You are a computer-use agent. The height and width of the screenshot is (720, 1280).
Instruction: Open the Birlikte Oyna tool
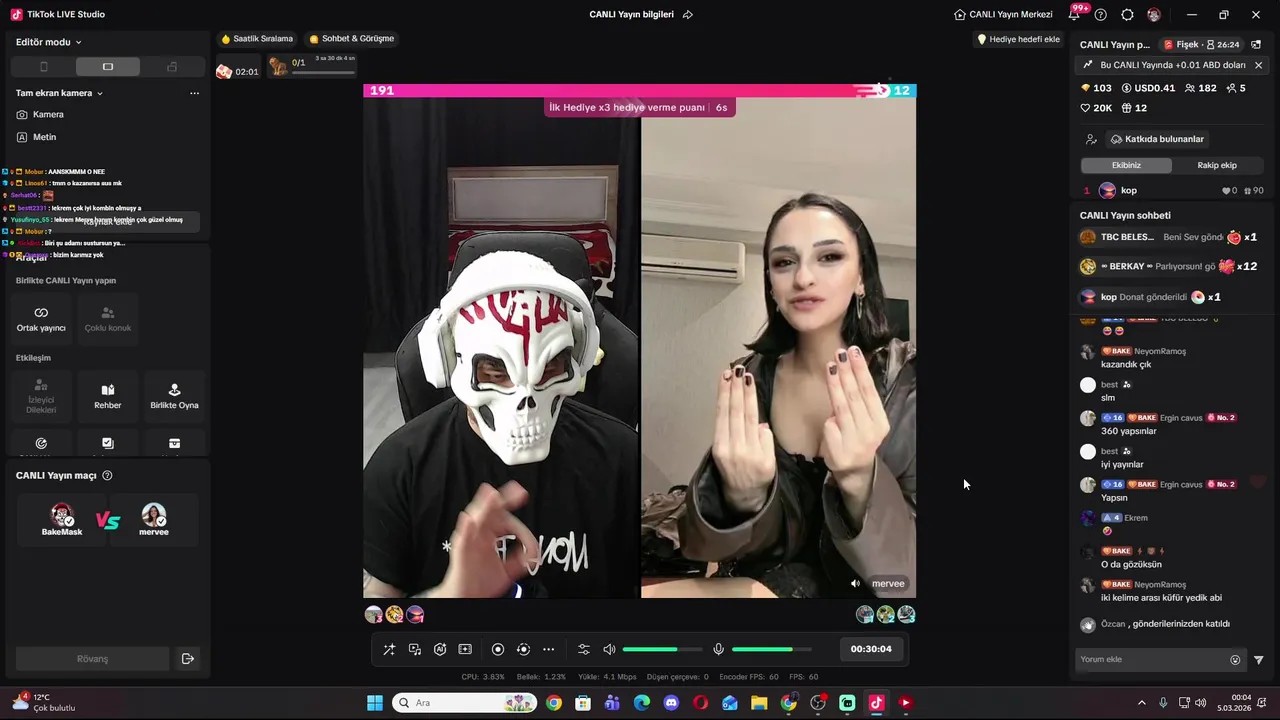click(174, 396)
